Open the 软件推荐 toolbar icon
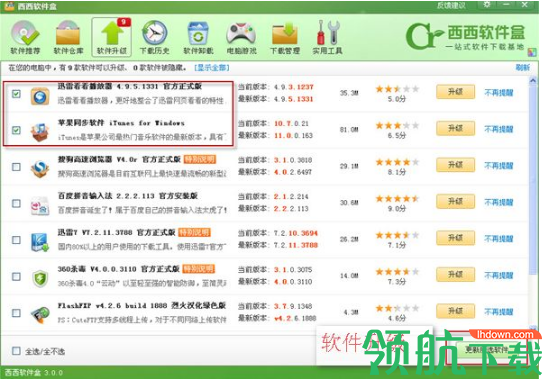The image size is (542, 382). (x=25, y=37)
